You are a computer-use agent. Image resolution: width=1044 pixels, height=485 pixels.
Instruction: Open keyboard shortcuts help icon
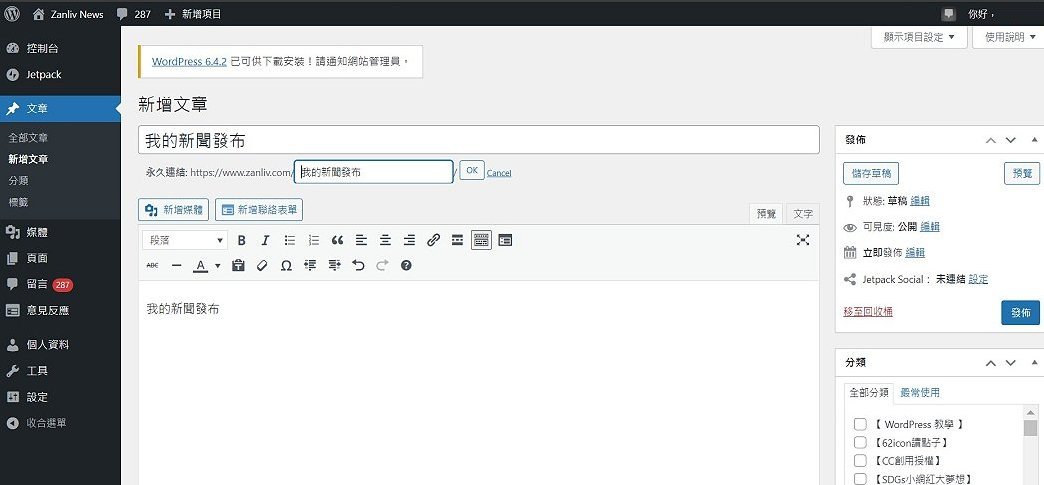point(406,266)
